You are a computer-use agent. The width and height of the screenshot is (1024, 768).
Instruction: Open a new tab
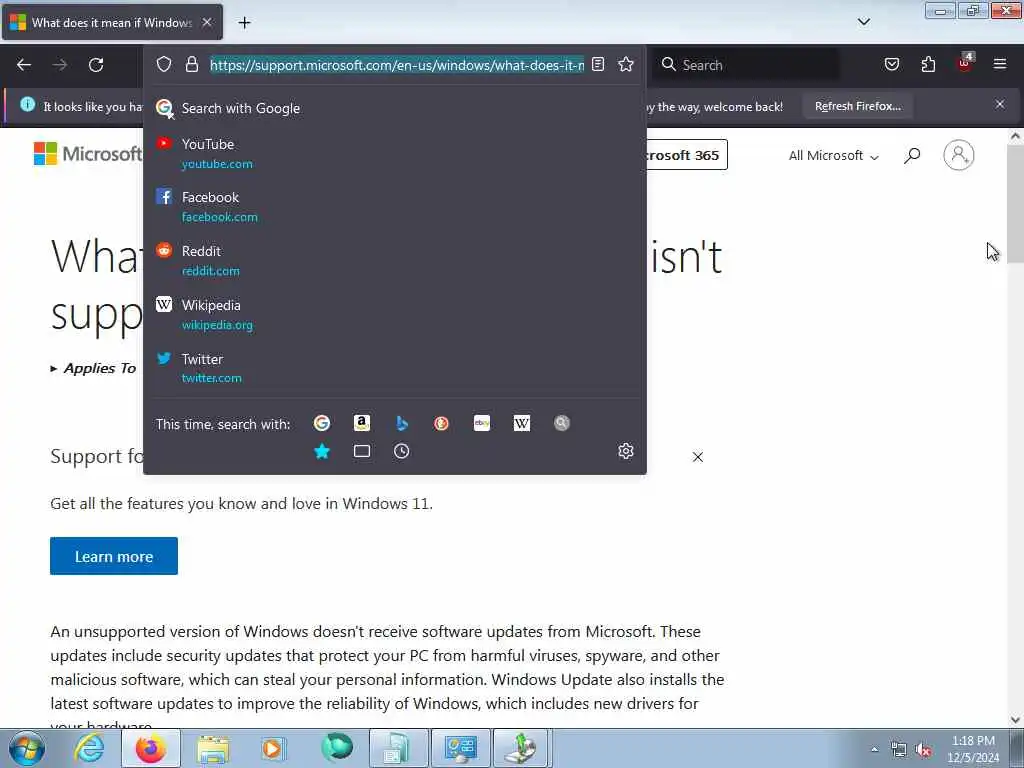tap(244, 23)
